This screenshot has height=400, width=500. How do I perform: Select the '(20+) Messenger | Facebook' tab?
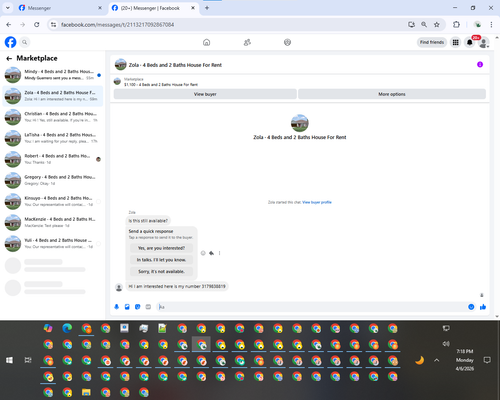click(153, 8)
